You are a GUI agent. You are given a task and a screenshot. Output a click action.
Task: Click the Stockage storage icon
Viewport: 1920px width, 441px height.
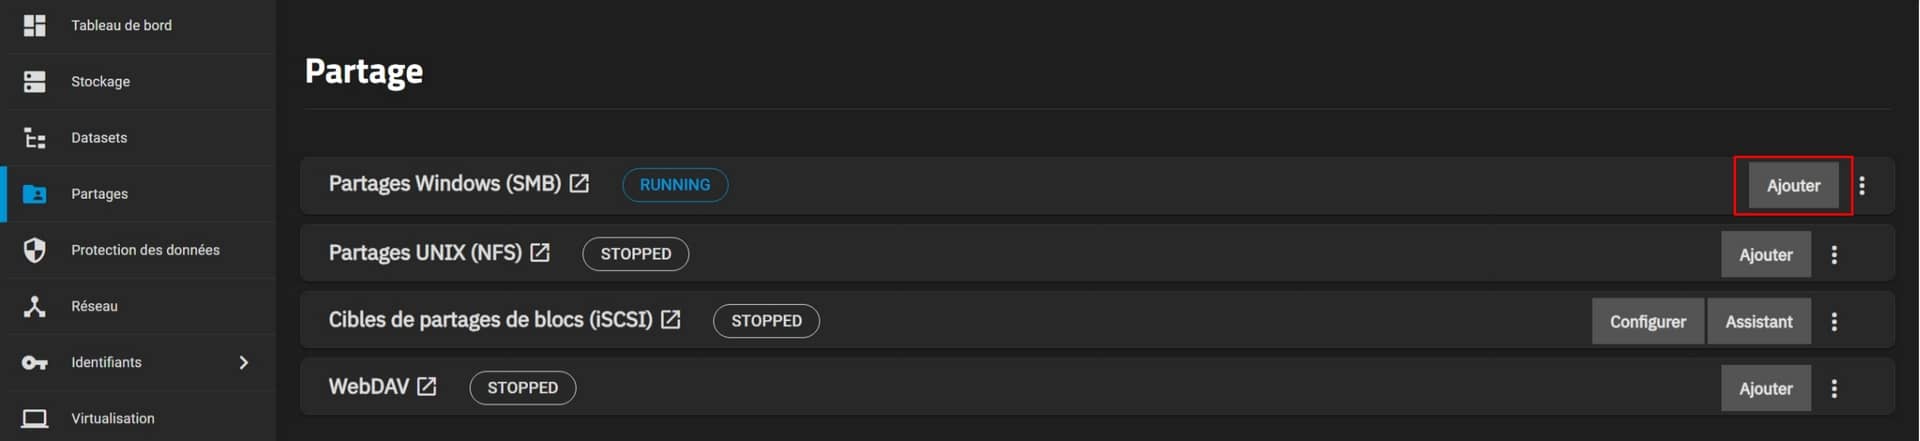coord(35,81)
